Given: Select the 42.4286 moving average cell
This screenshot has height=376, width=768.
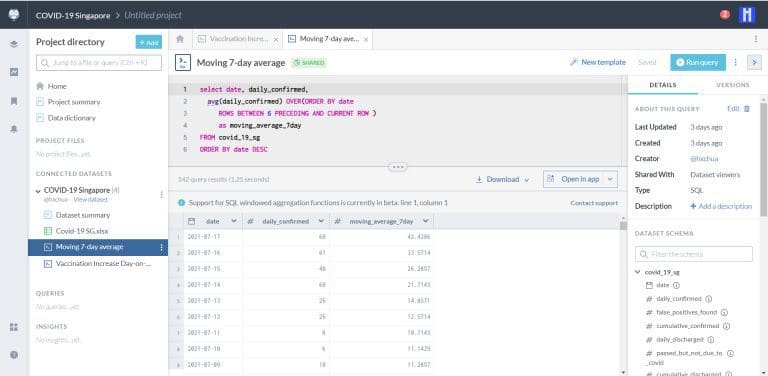Looking at the screenshot, I should tap(382, 237).
